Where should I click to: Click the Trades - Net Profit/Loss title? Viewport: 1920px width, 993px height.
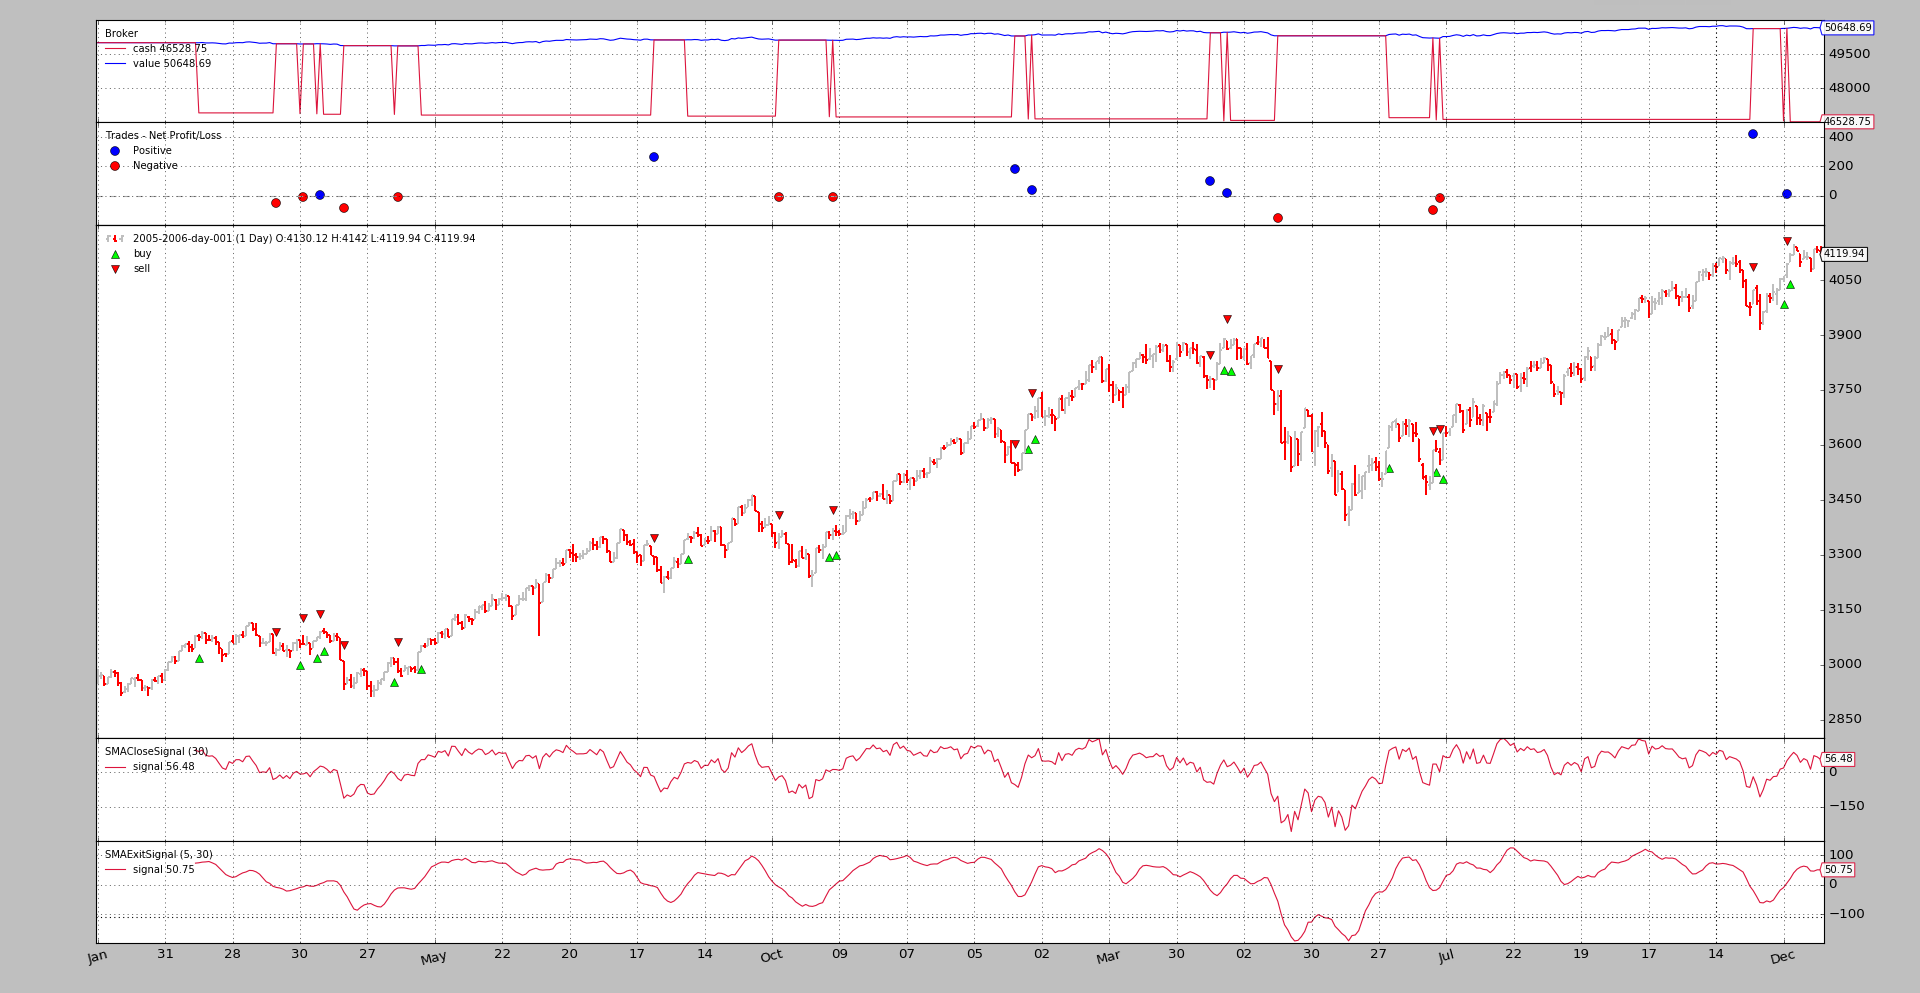163,136
